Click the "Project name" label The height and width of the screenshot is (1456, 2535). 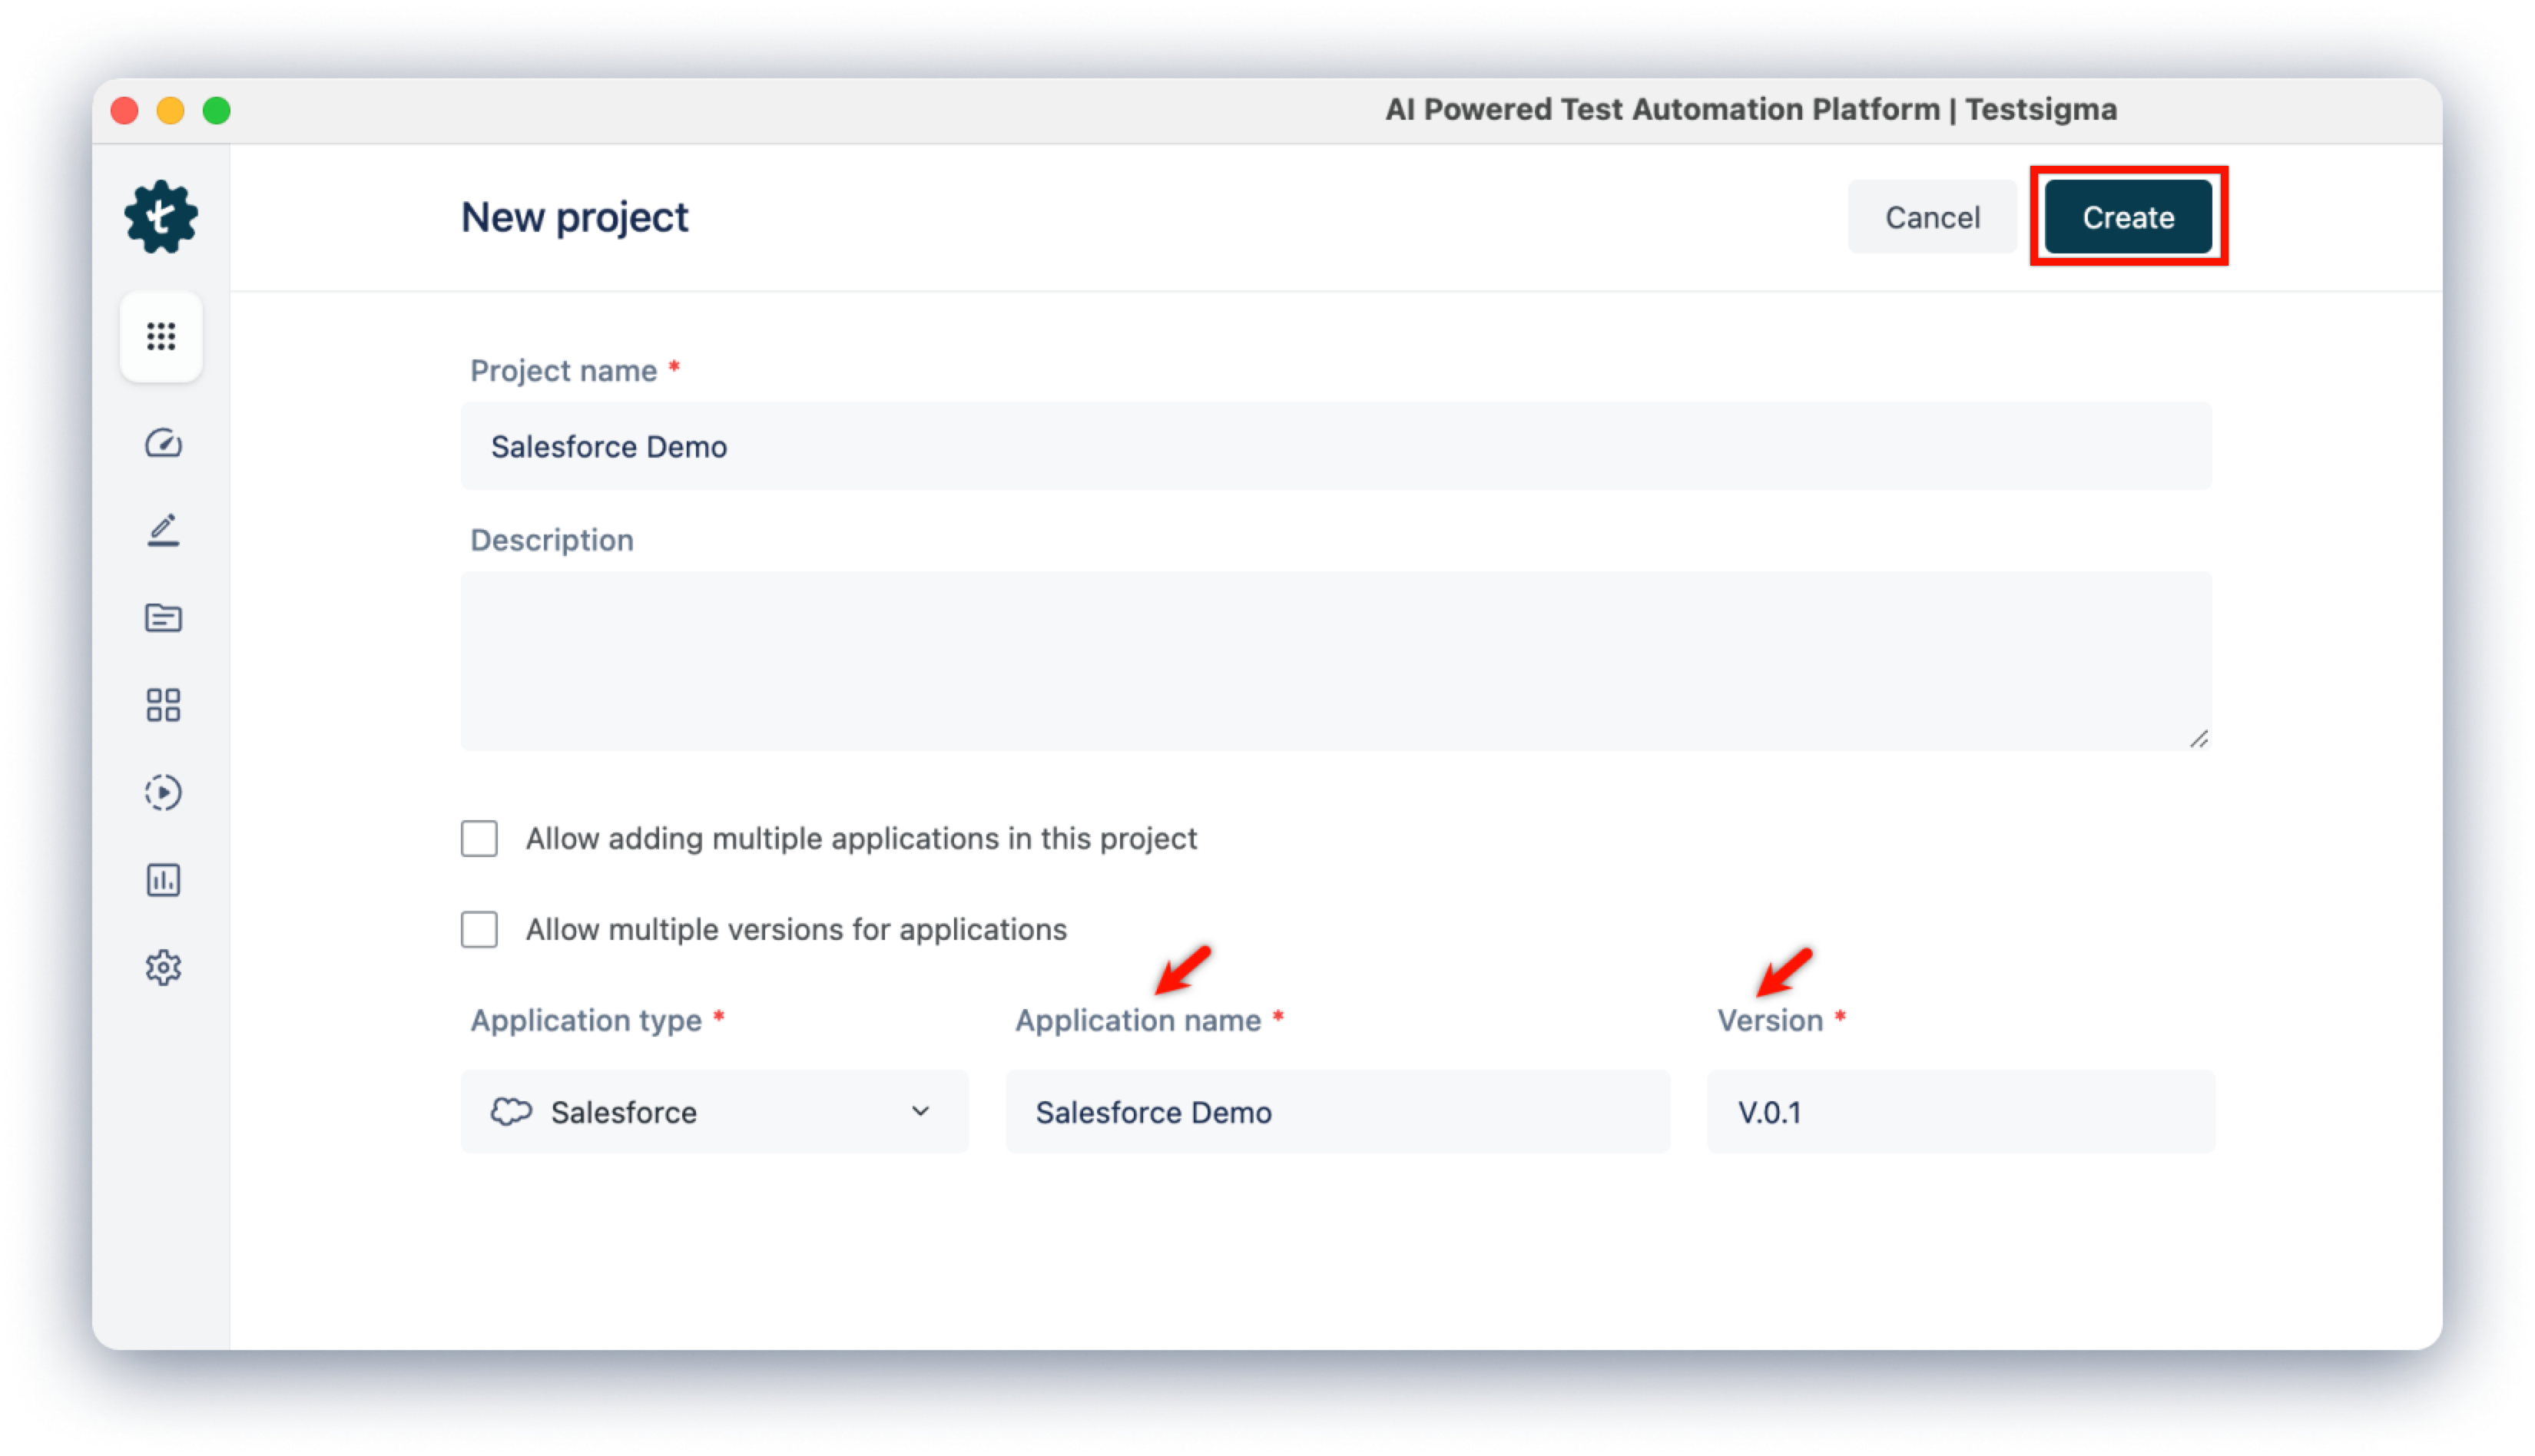(564, 371)
